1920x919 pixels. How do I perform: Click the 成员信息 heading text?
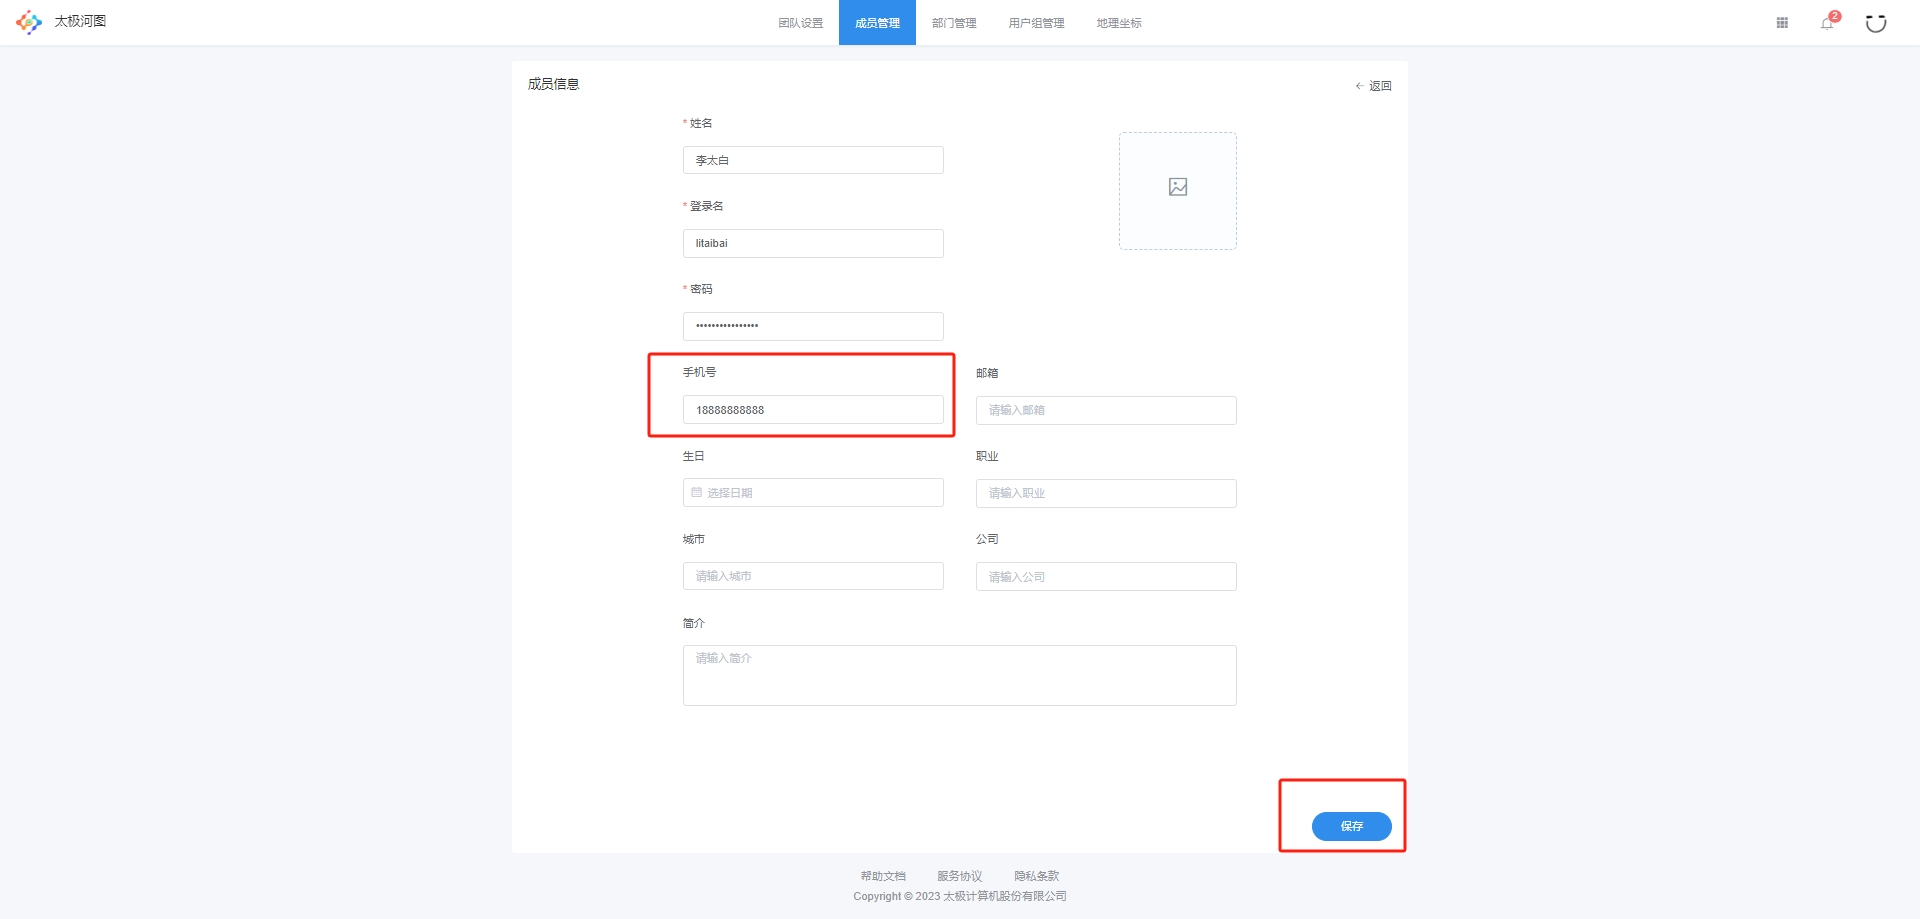[x=554, y=84]
